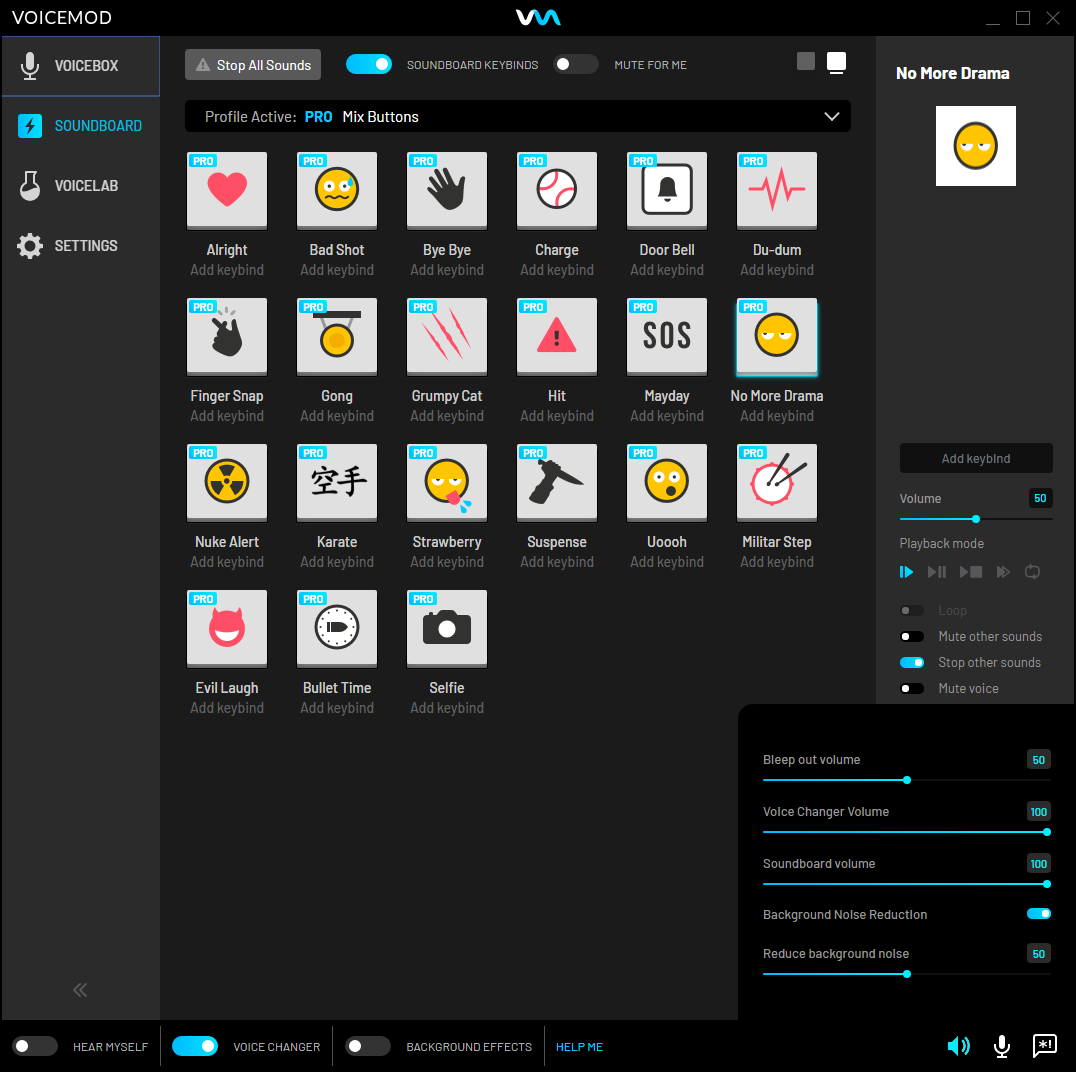The width and height of the screenshot is (1076, 1072).
Task: Adjust Voice Changer Volume slider
Action: click(x=907, y=832)
